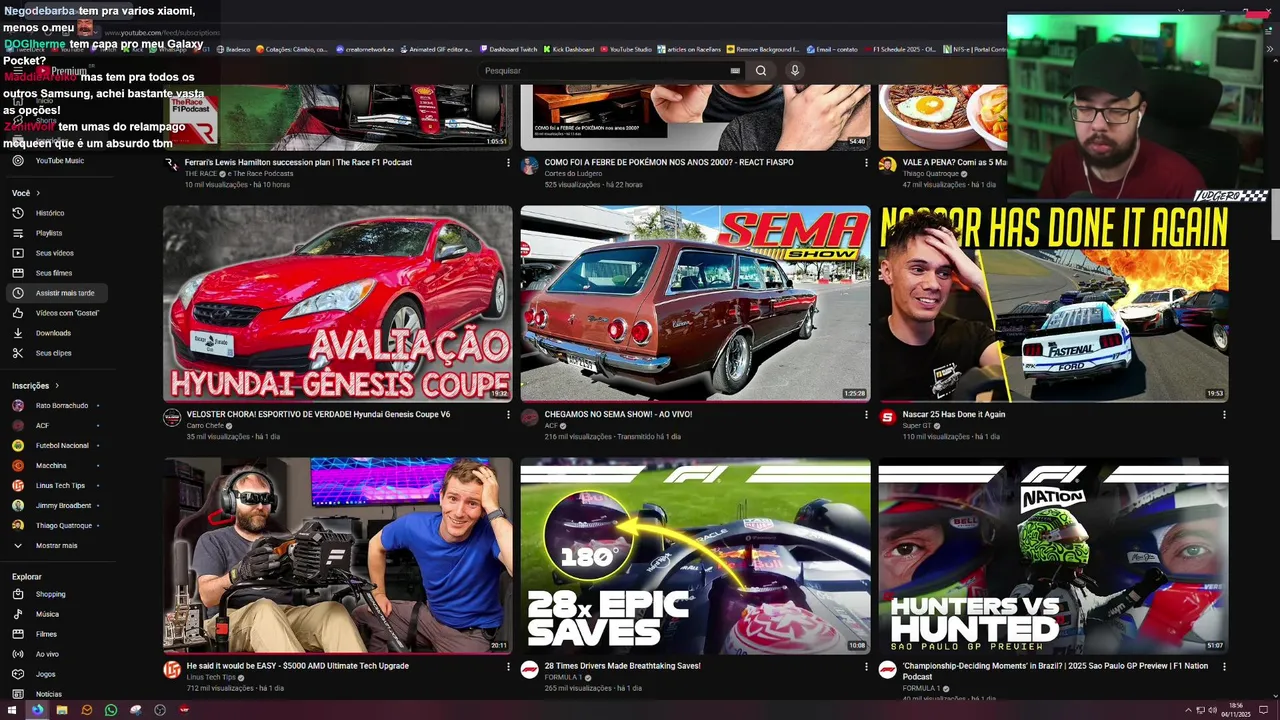Open Futebol Nacional subscription
Image resolution: width=1280 pixels, height=720 pixels.
(x=62, y=446)
